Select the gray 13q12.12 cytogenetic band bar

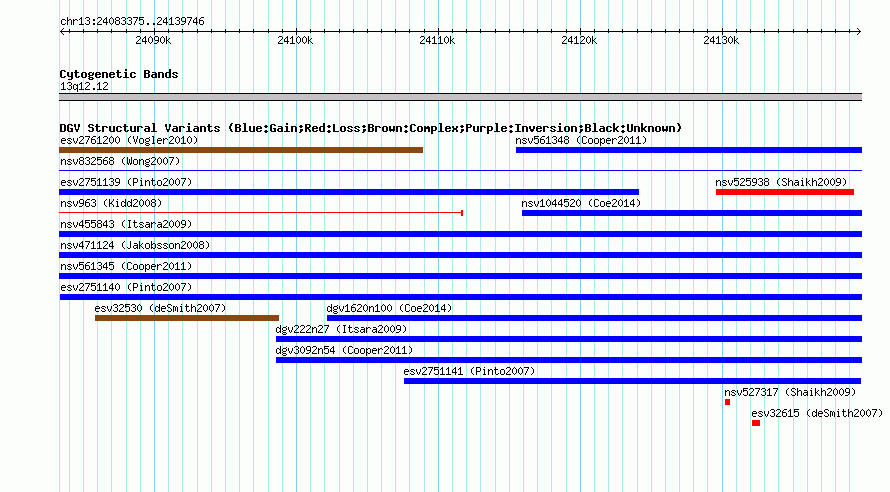pyautogui.click(x=461, y=97)
